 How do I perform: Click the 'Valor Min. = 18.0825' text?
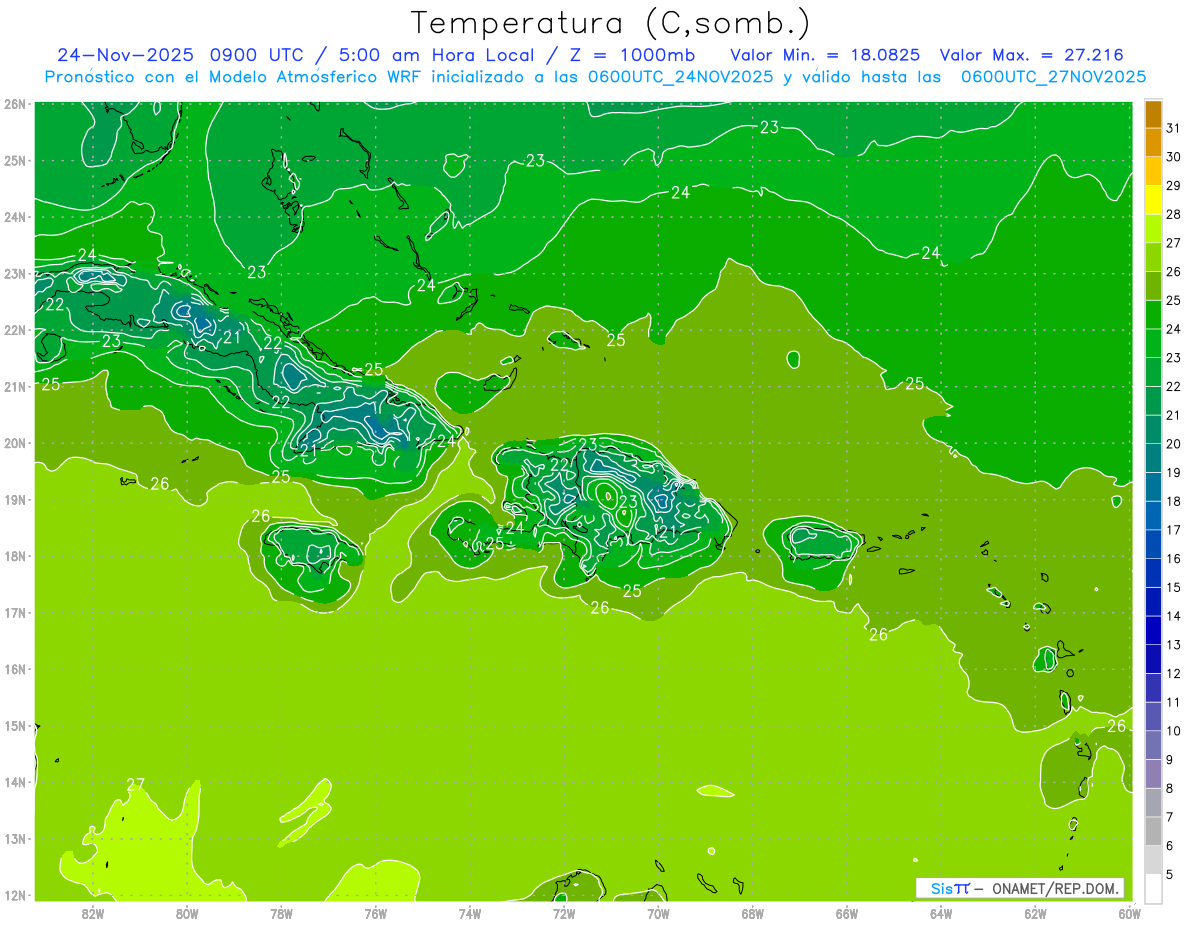click(x=825, y=55)
